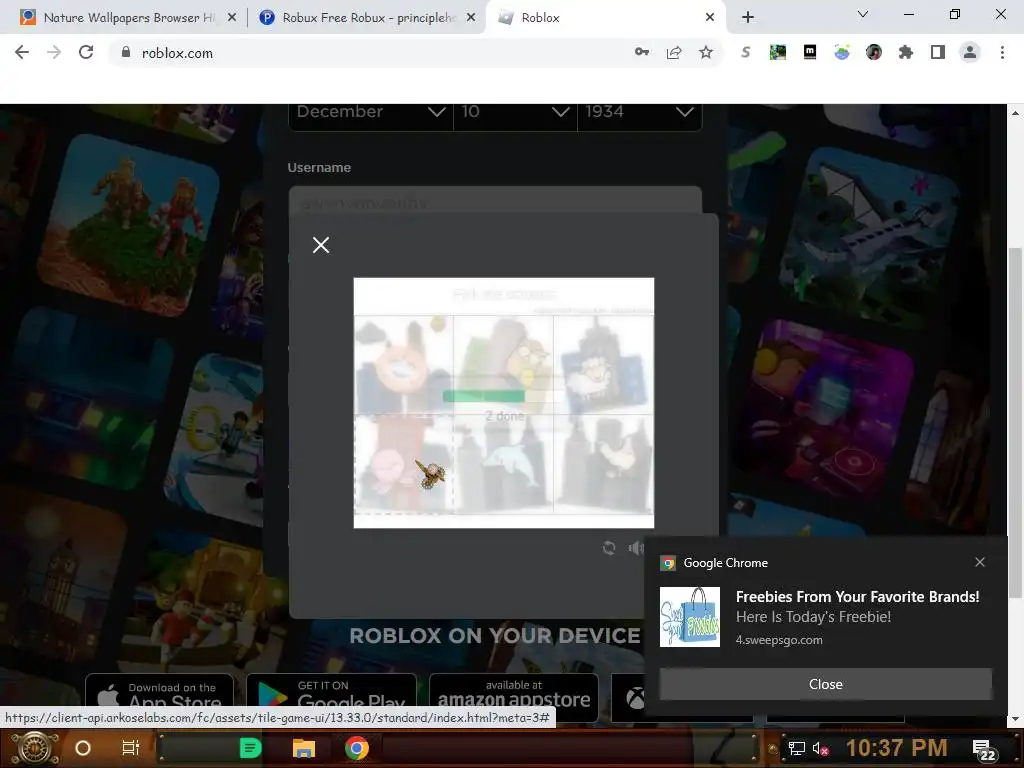The image size is (1024, 768).
Task: Share this page via the share icon
Action: [674, 52]
